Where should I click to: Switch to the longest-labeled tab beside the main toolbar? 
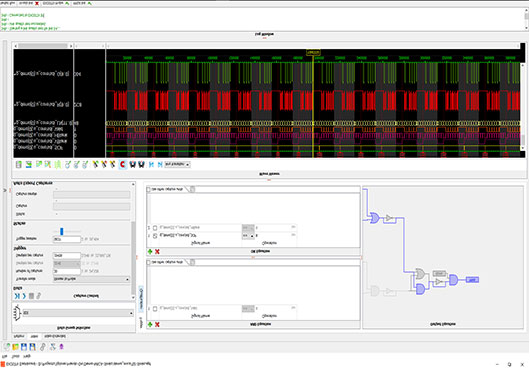(55, 337)
